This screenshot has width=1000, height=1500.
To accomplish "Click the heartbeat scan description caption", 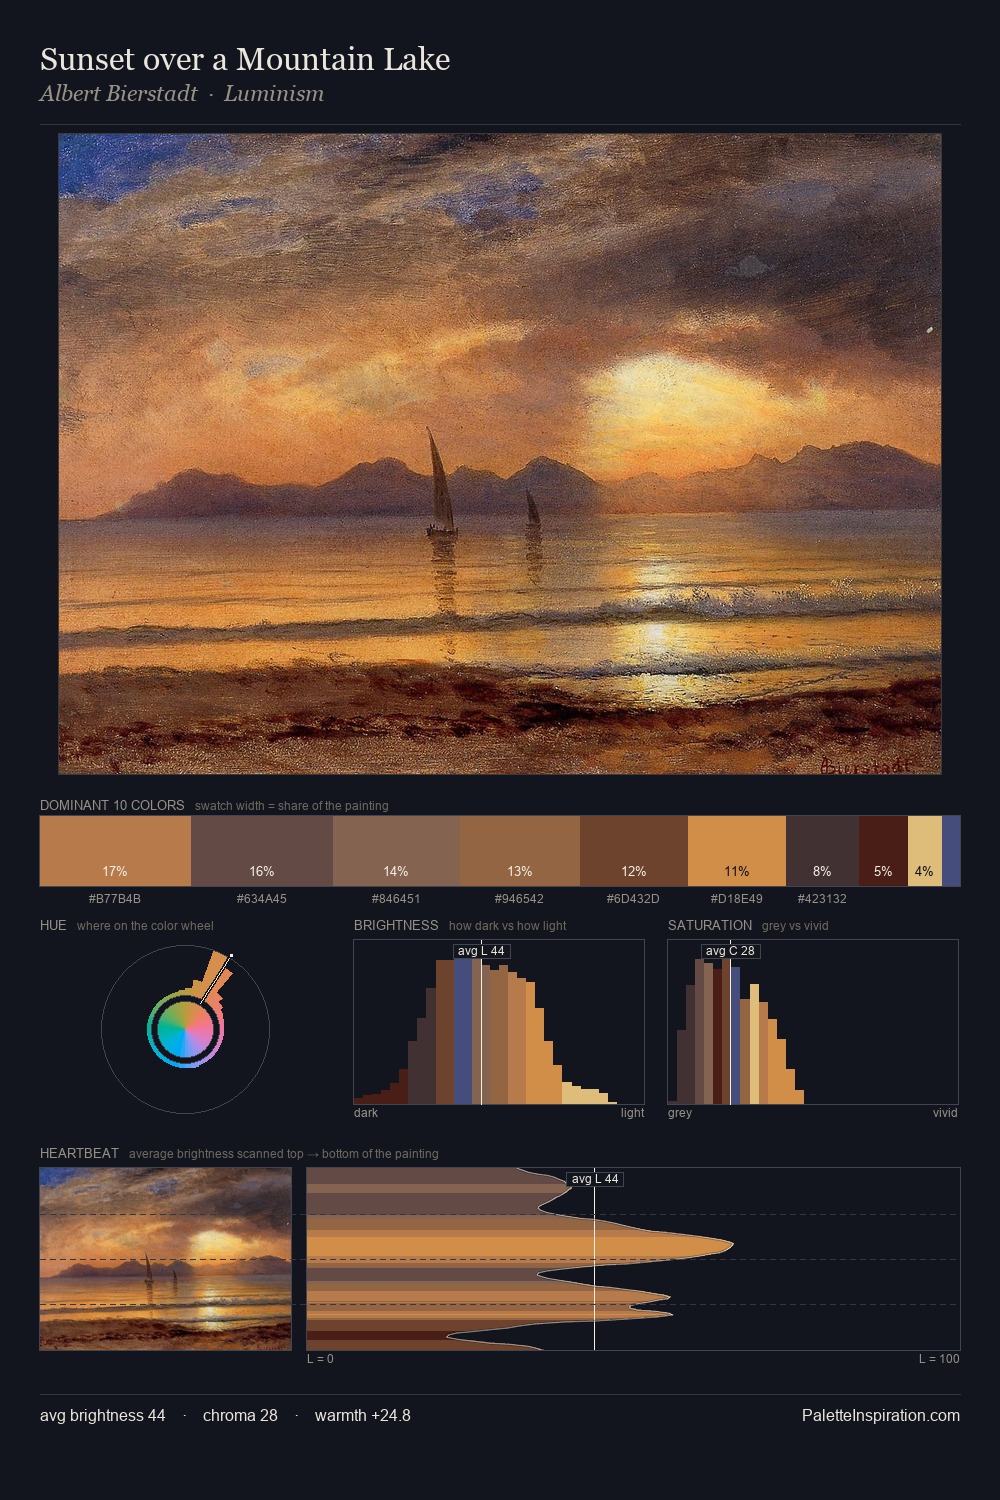I will (283, 1154).
